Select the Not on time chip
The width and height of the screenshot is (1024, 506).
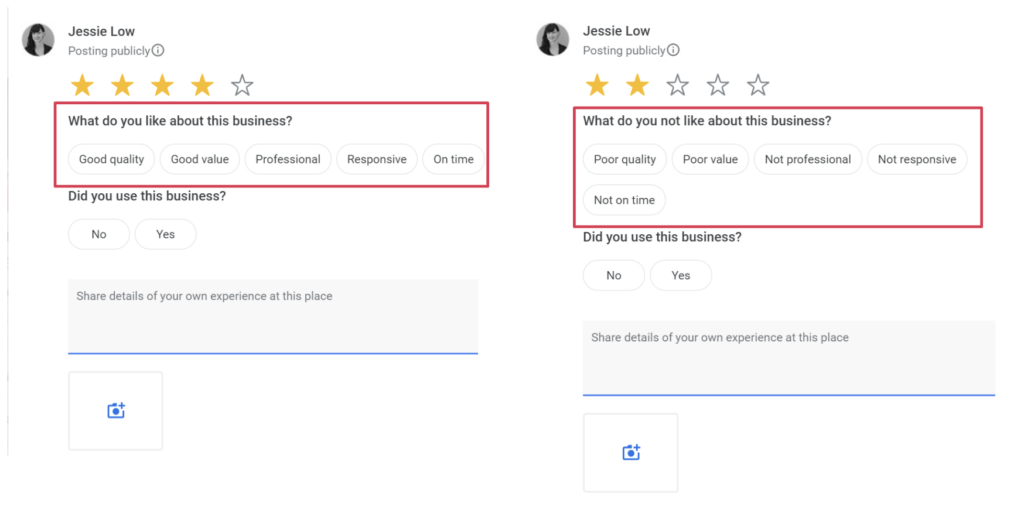tap(624, 200)
